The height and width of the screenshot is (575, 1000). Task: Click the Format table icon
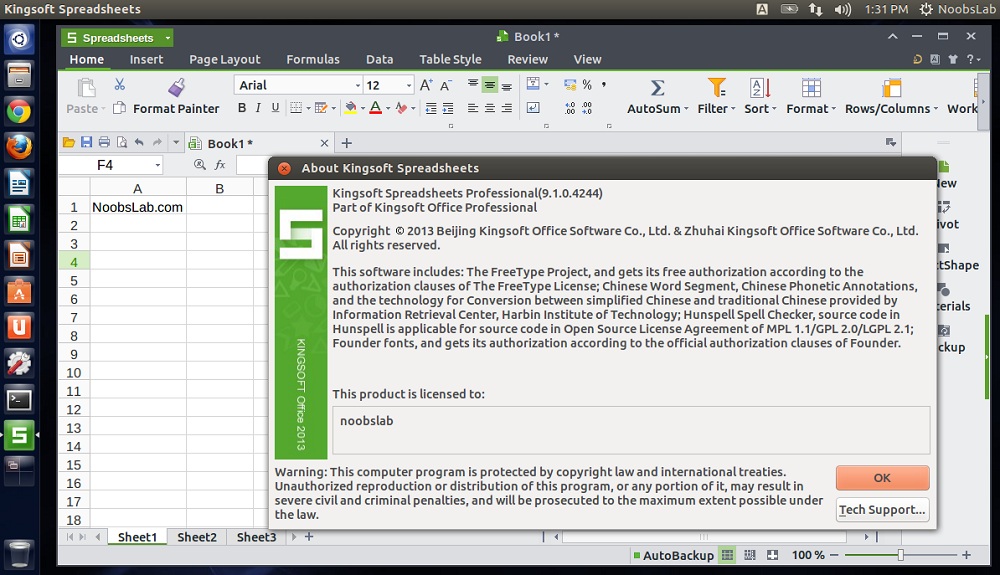pos(811,87)
